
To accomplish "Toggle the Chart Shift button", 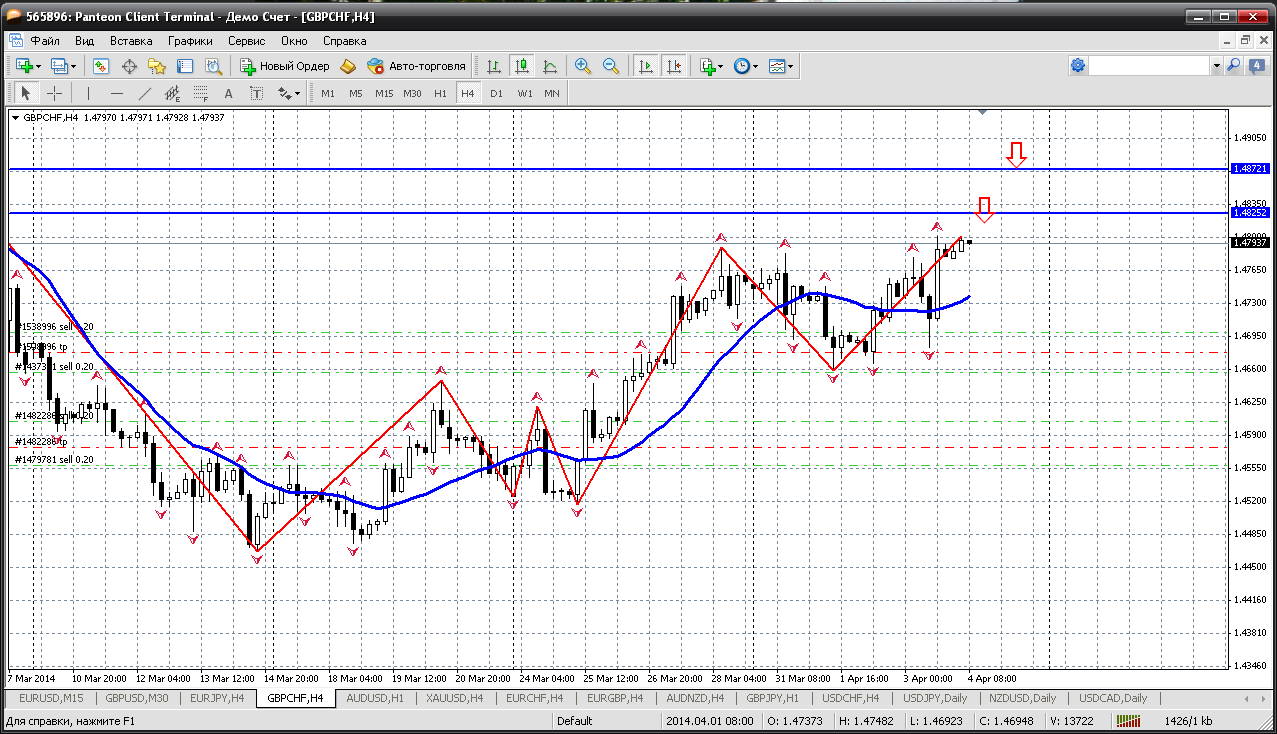I will pos(674,66).
